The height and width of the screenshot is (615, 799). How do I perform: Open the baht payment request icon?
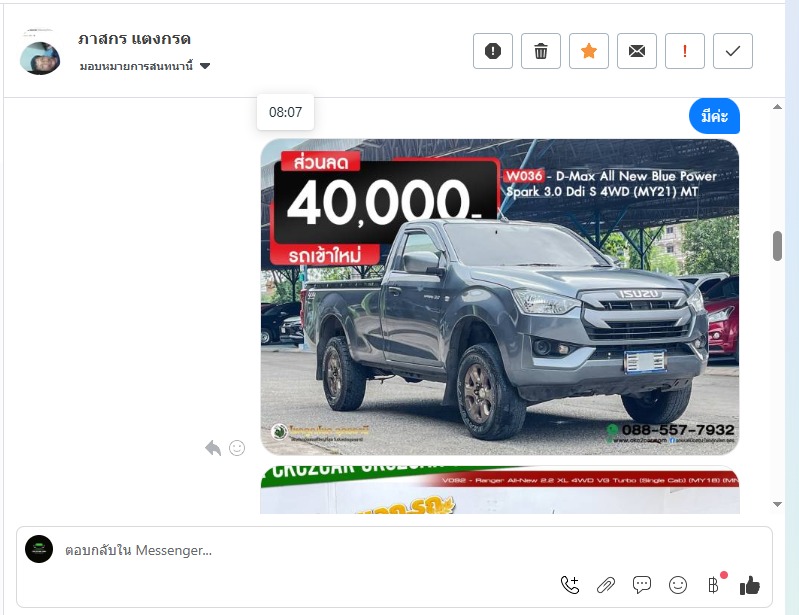[x=714, y=585]
